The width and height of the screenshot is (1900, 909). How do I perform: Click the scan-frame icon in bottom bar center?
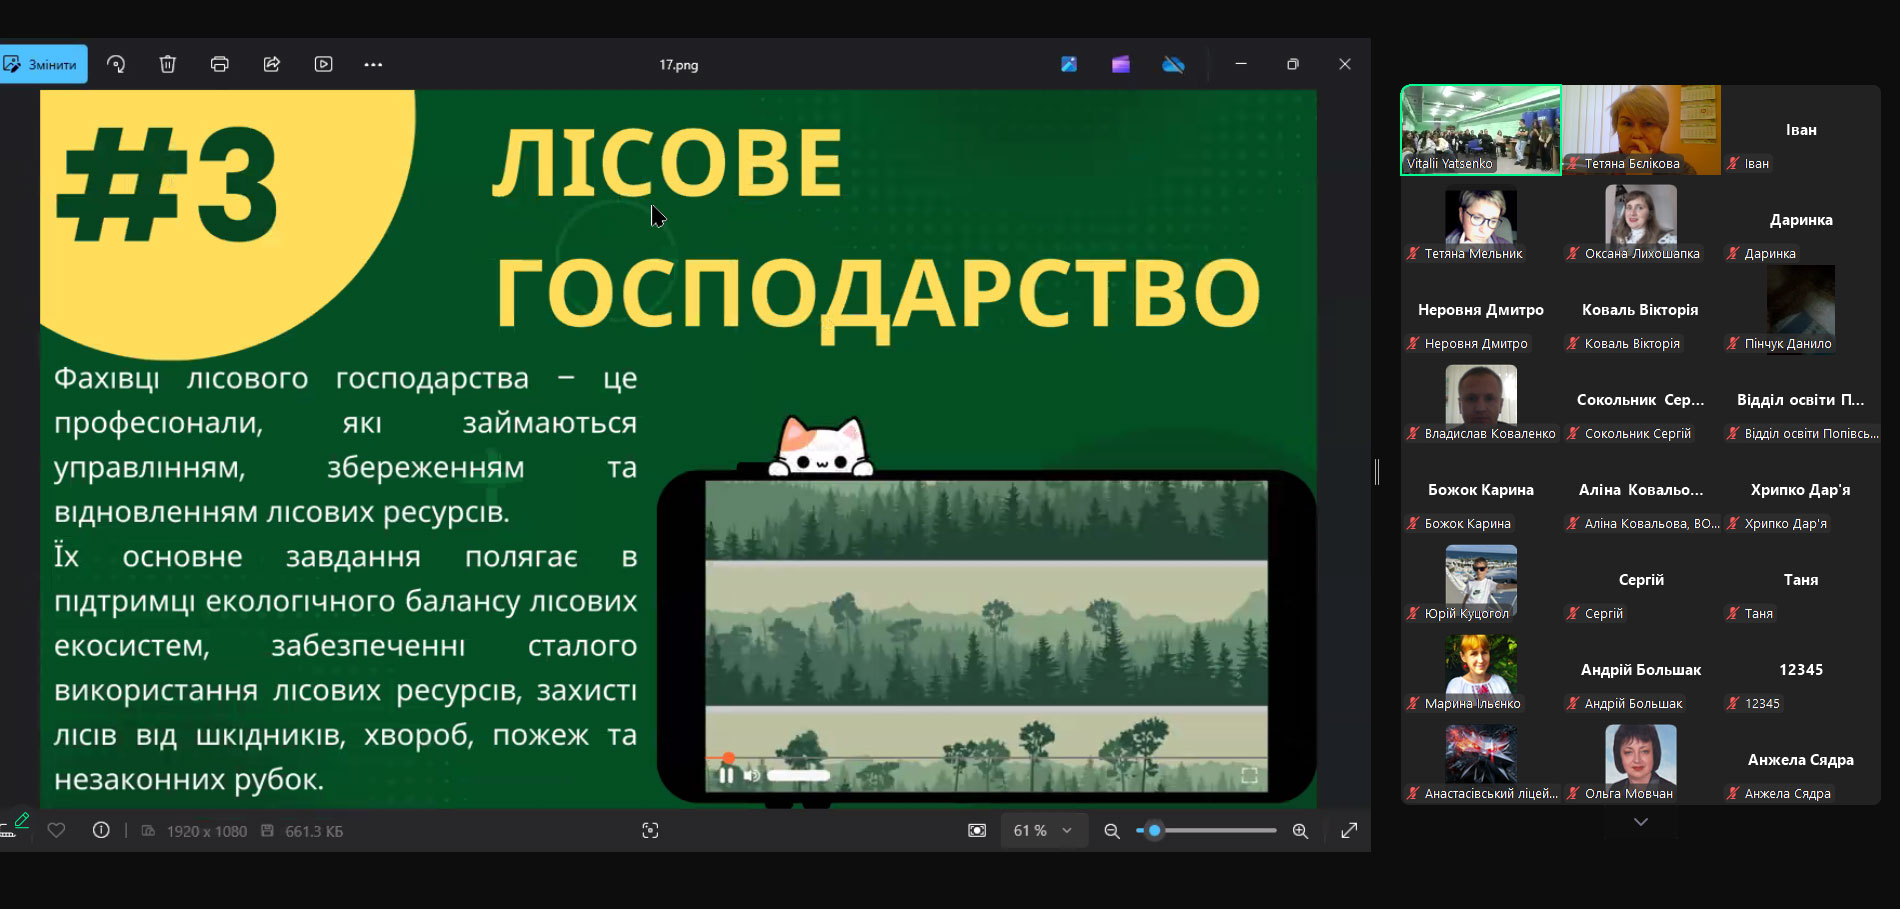pyautogui.click(x=650, y=830)
